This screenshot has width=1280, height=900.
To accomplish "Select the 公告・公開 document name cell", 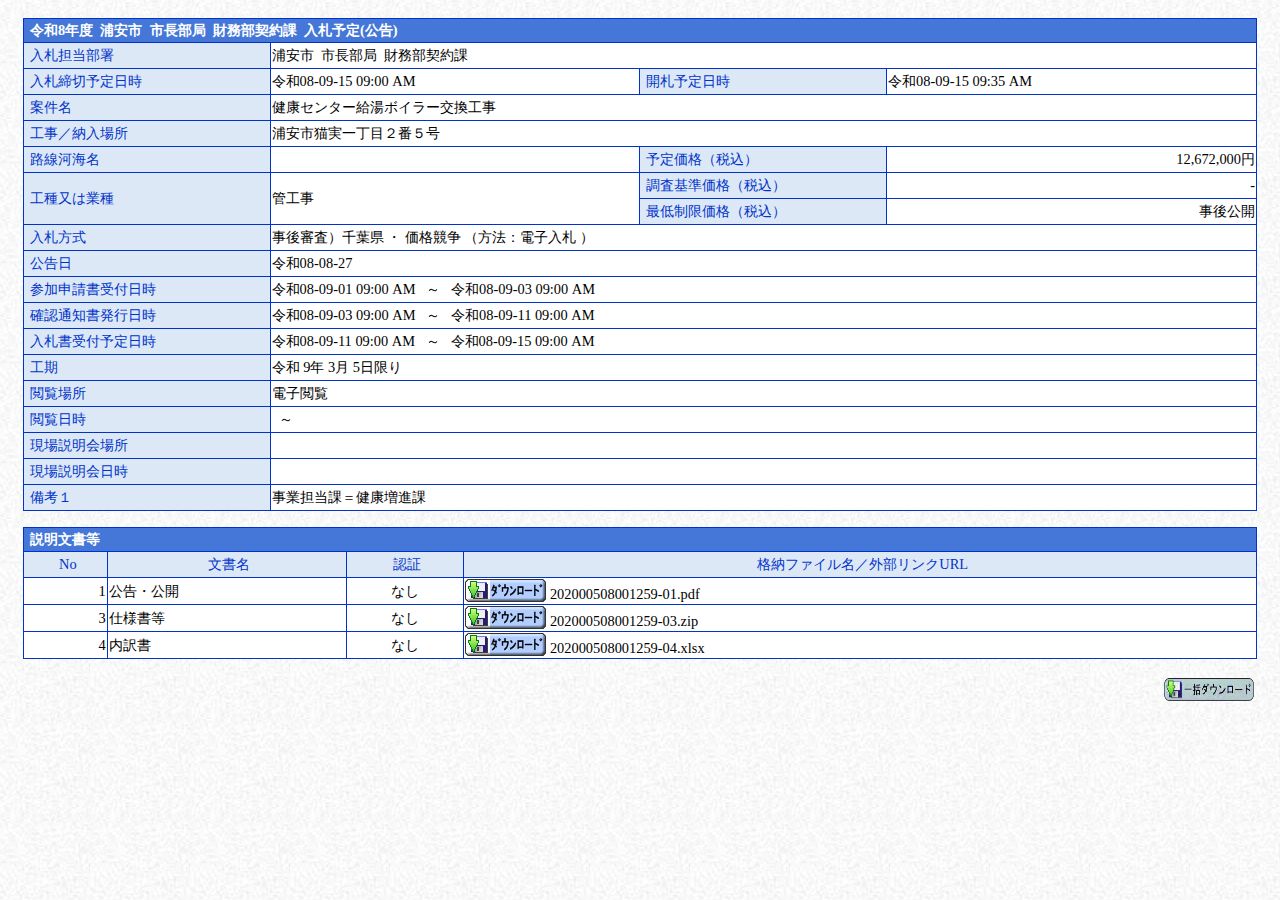I will click(227, 591).
